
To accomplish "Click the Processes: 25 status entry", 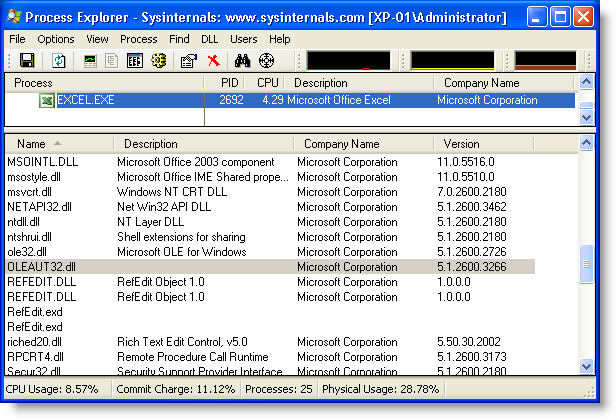I will pos(279,389).
